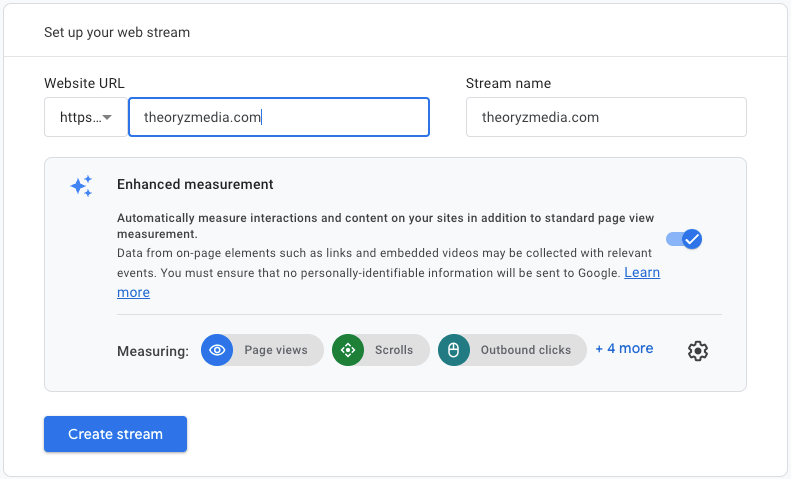
Task: Select the Scrolls chip label
Action: (x=393, y=350)
